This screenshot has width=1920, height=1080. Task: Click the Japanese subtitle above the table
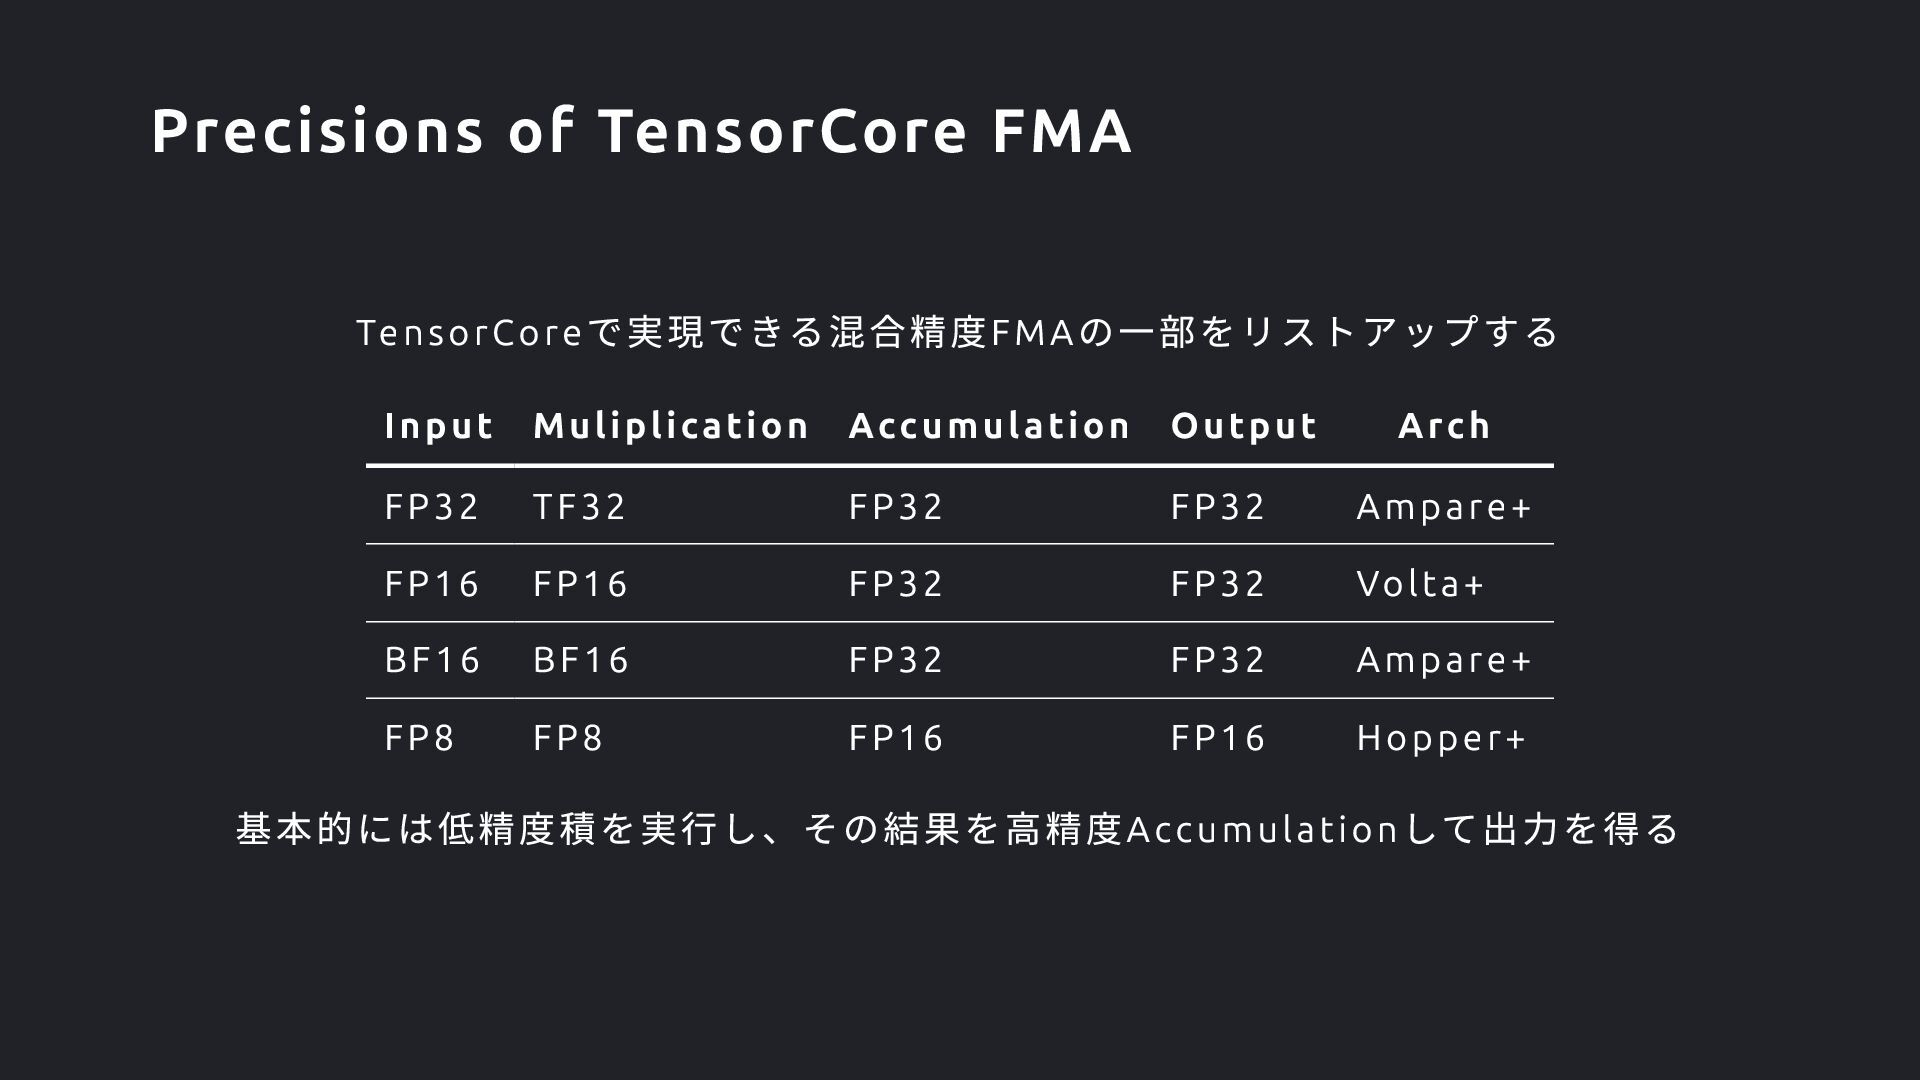pos(957,332)
